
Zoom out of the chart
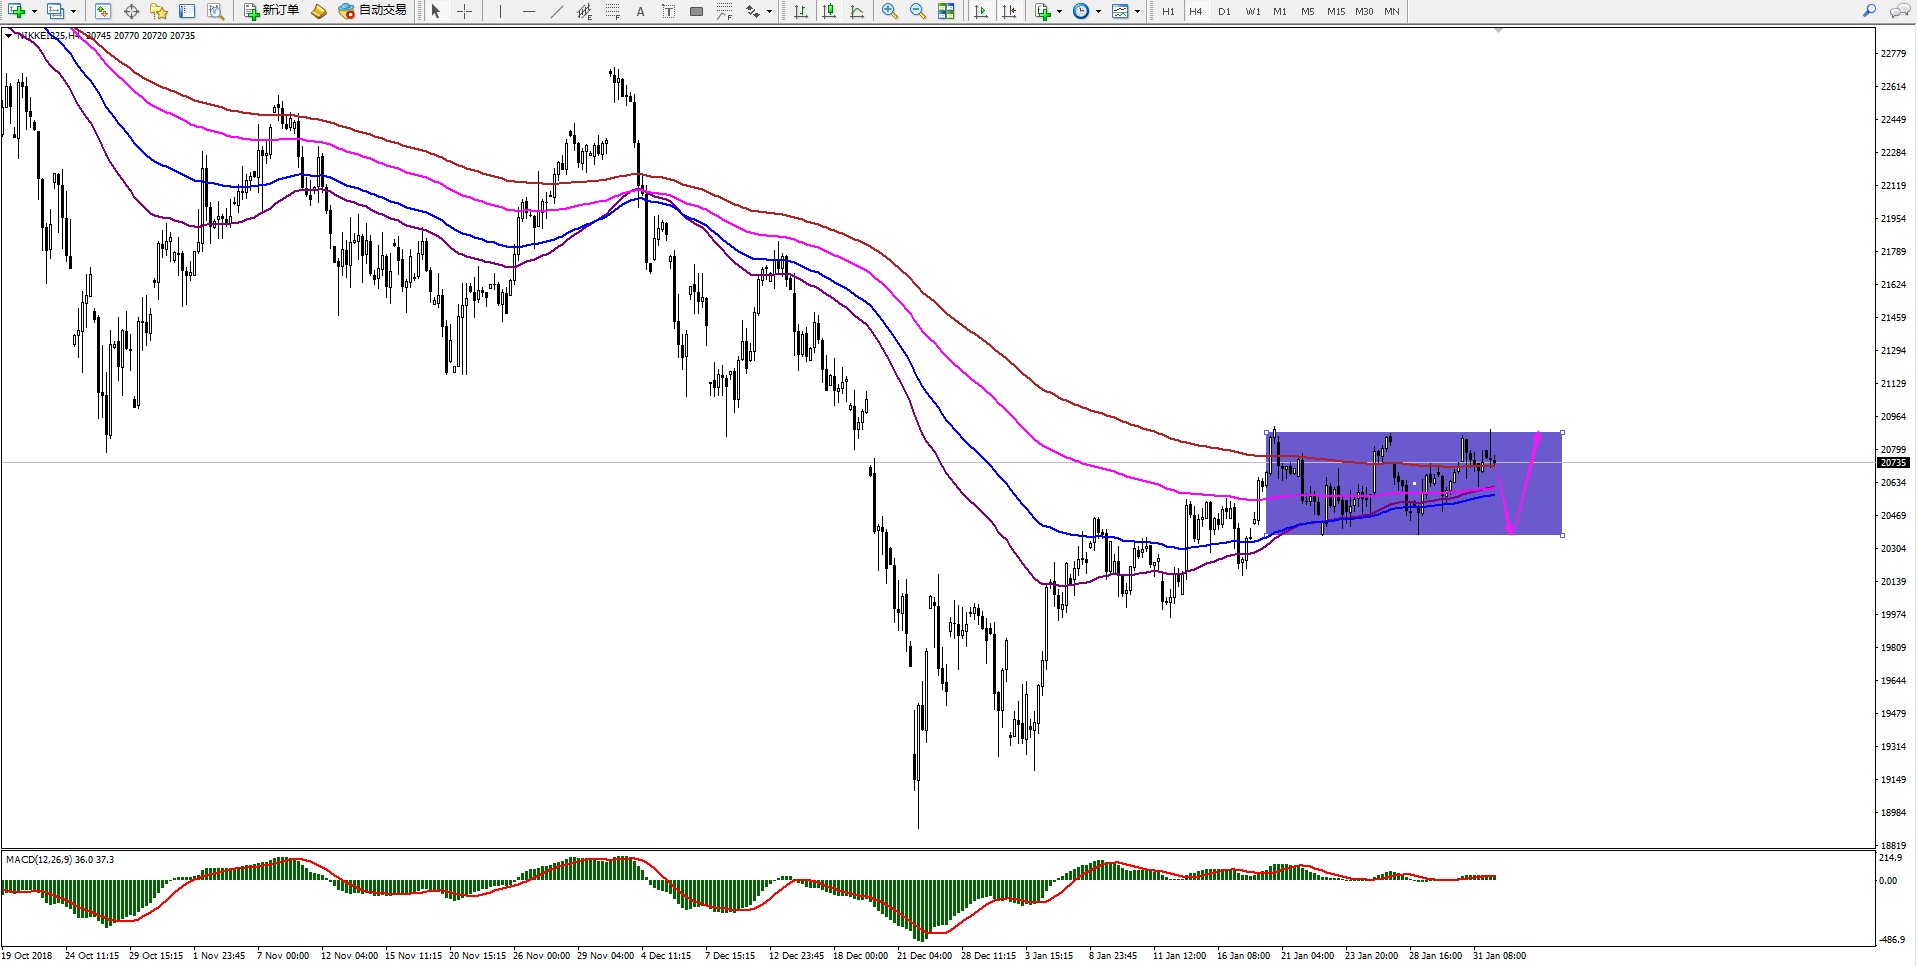point(917,11)
